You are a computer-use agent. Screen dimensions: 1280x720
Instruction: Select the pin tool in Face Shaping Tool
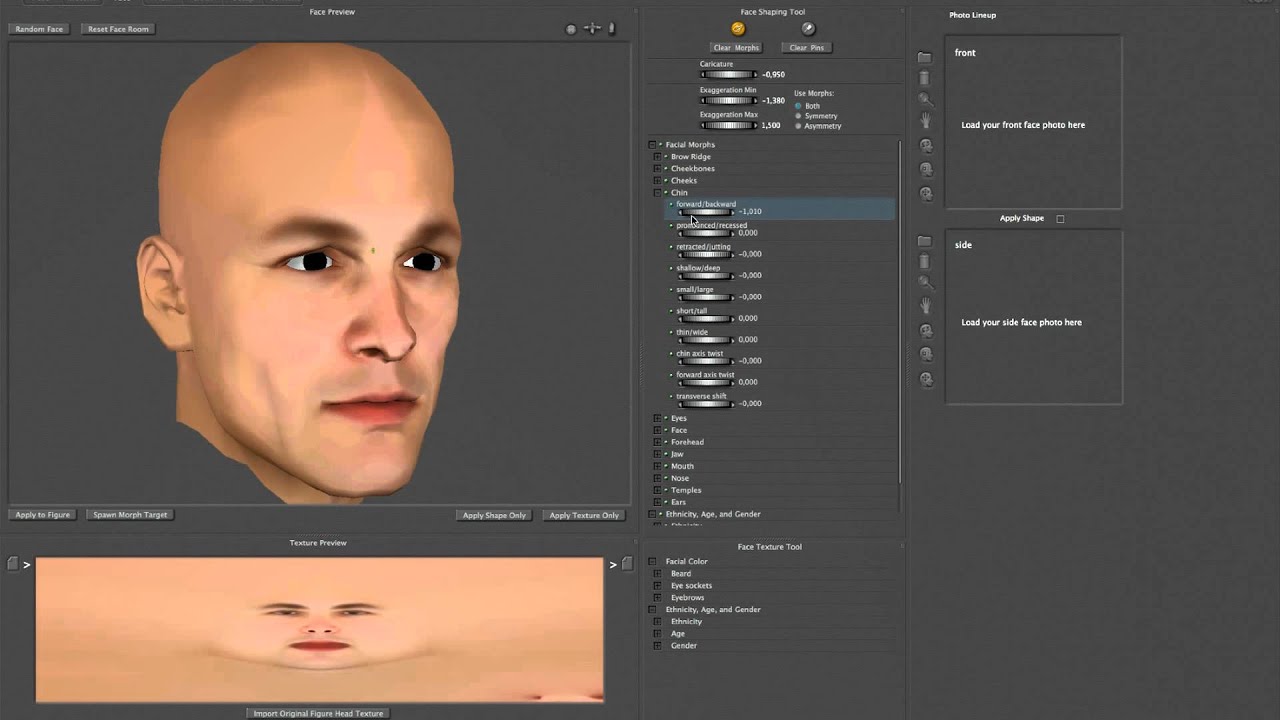(x=808, y=29)
